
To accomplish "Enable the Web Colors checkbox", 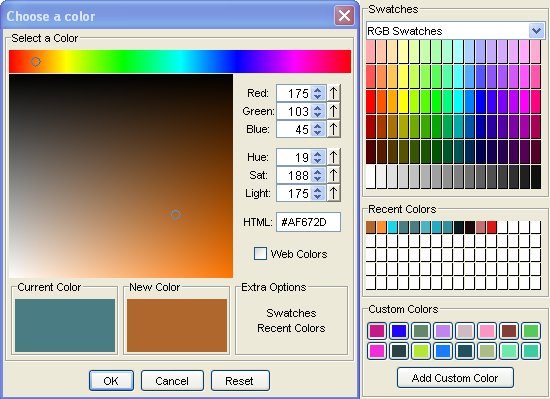I will click(260, 253).
